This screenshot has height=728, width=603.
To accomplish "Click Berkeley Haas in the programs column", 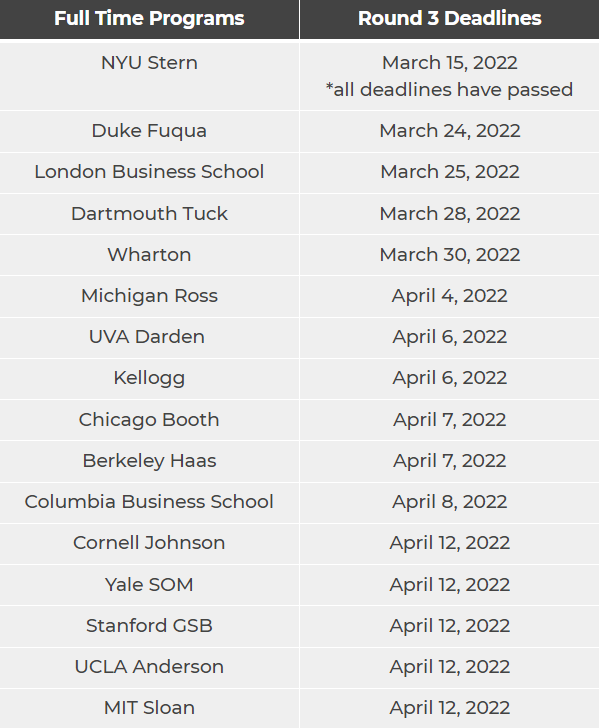I will tap(149, 461).
